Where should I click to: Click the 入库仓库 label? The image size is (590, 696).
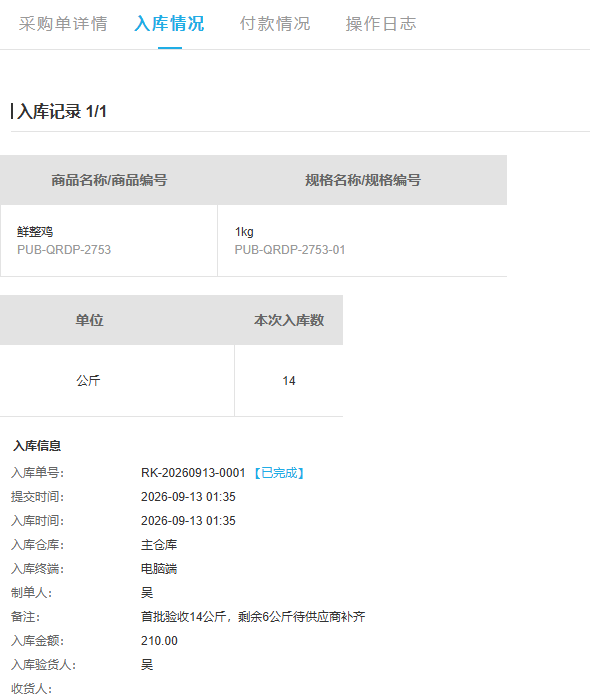(x=37, y=545)
